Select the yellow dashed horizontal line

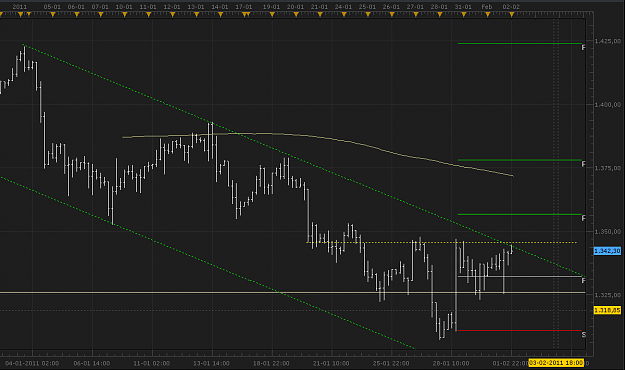(441, 242)
